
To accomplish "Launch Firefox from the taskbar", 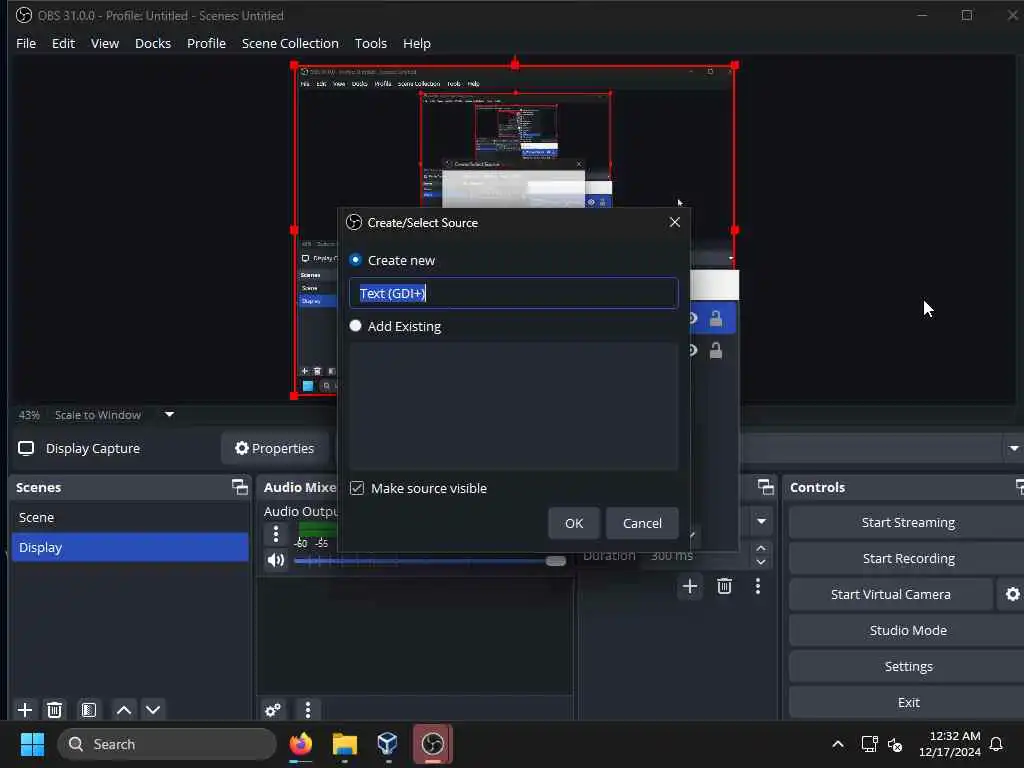I will point(301,744).
